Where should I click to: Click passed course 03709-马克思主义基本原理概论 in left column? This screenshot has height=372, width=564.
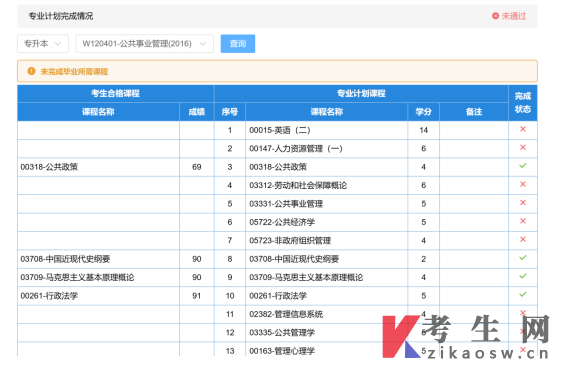coord(77,277)
